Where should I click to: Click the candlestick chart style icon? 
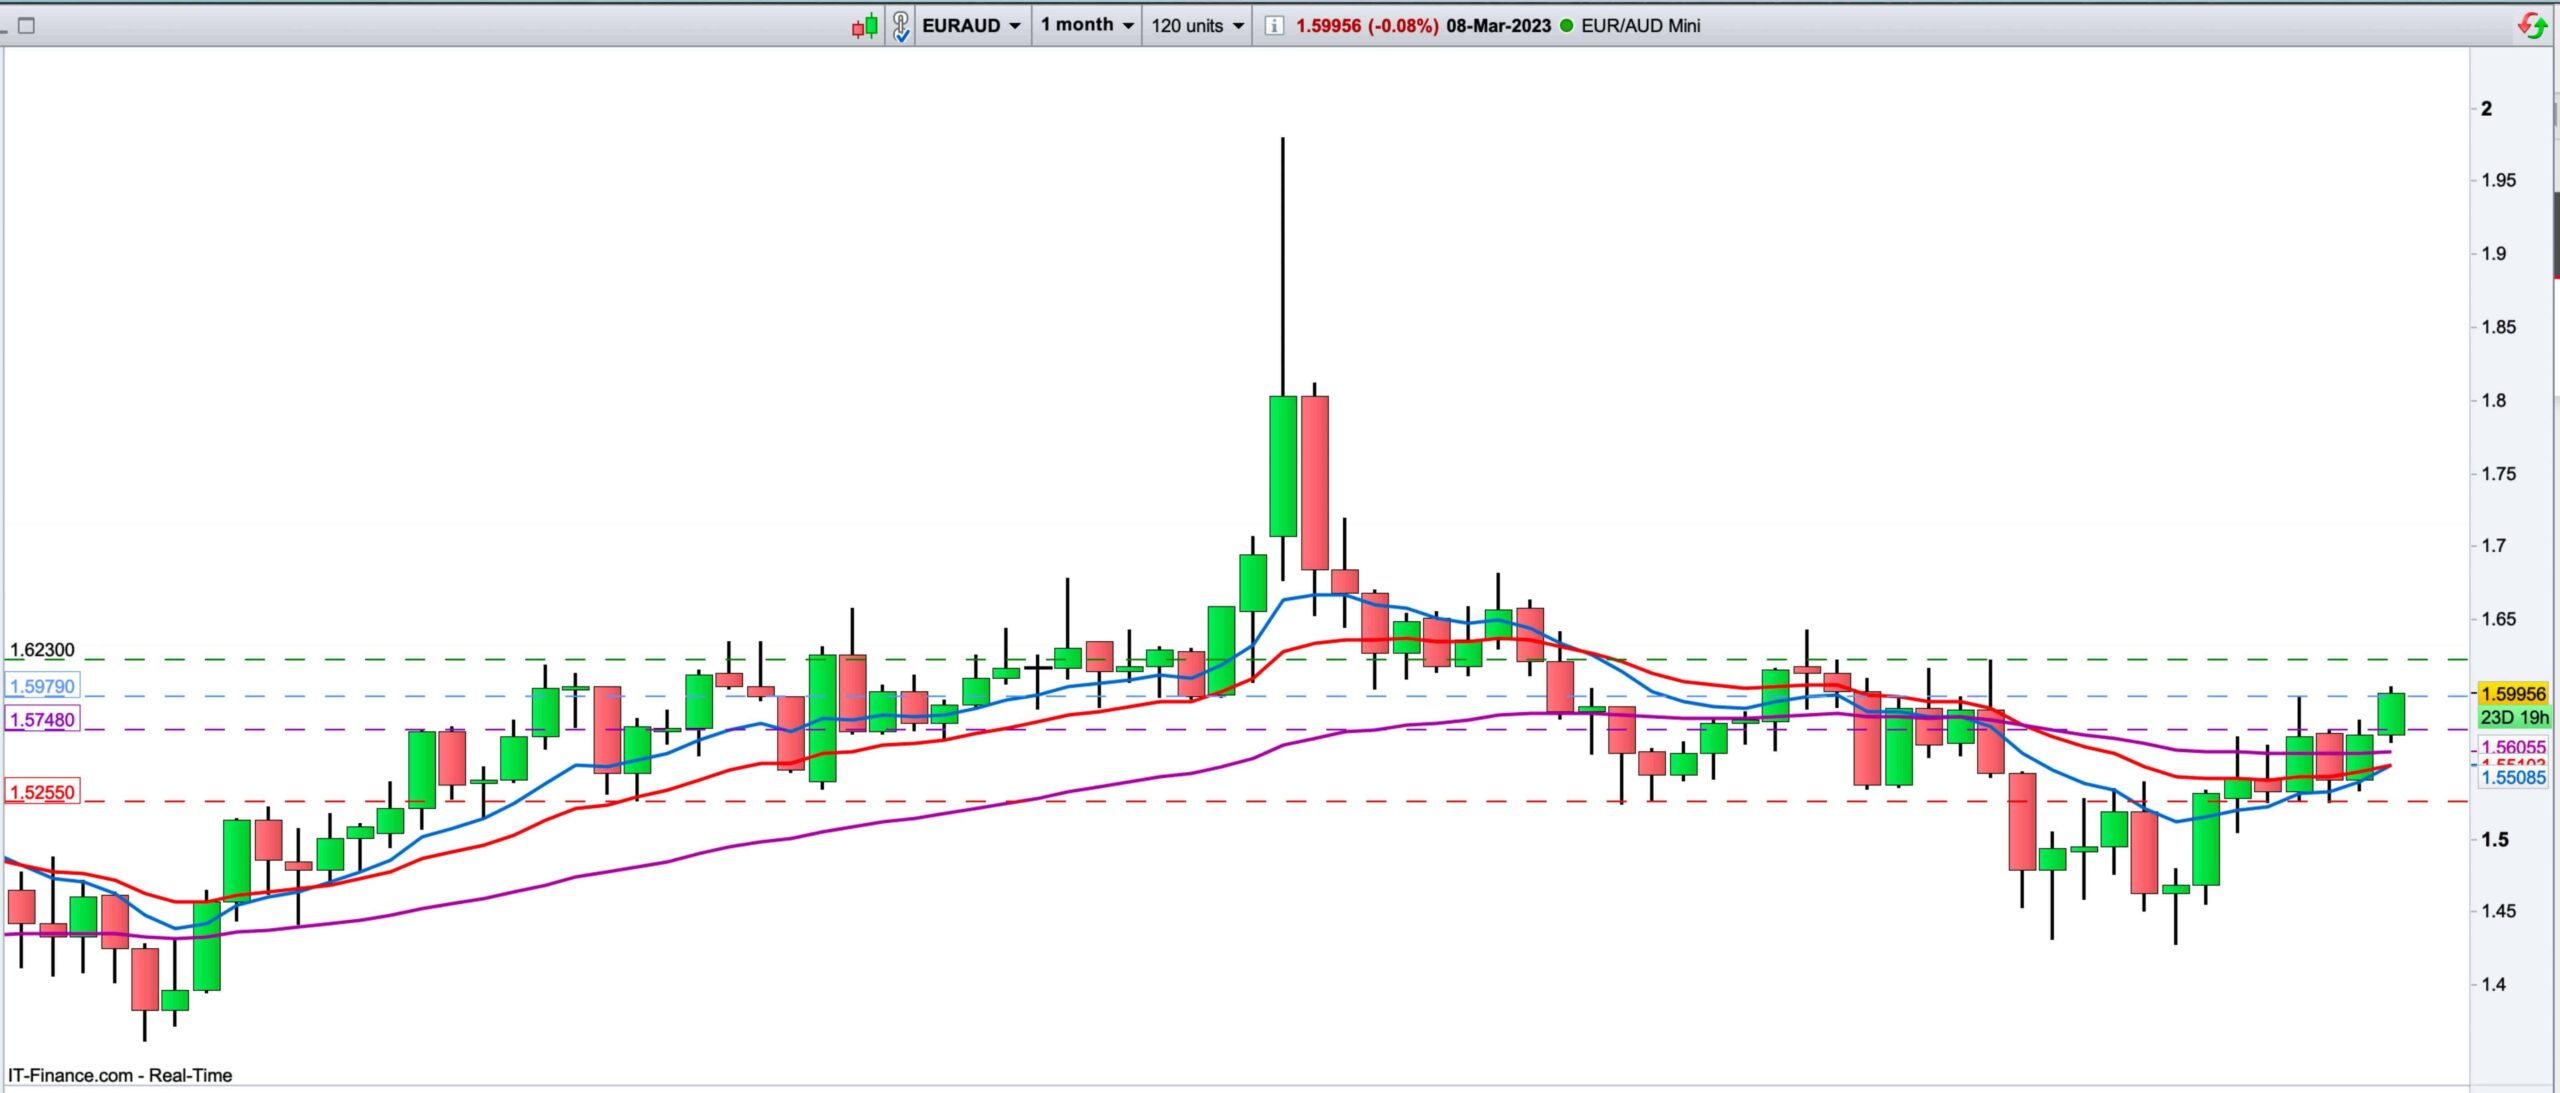[x=864, y=26]
